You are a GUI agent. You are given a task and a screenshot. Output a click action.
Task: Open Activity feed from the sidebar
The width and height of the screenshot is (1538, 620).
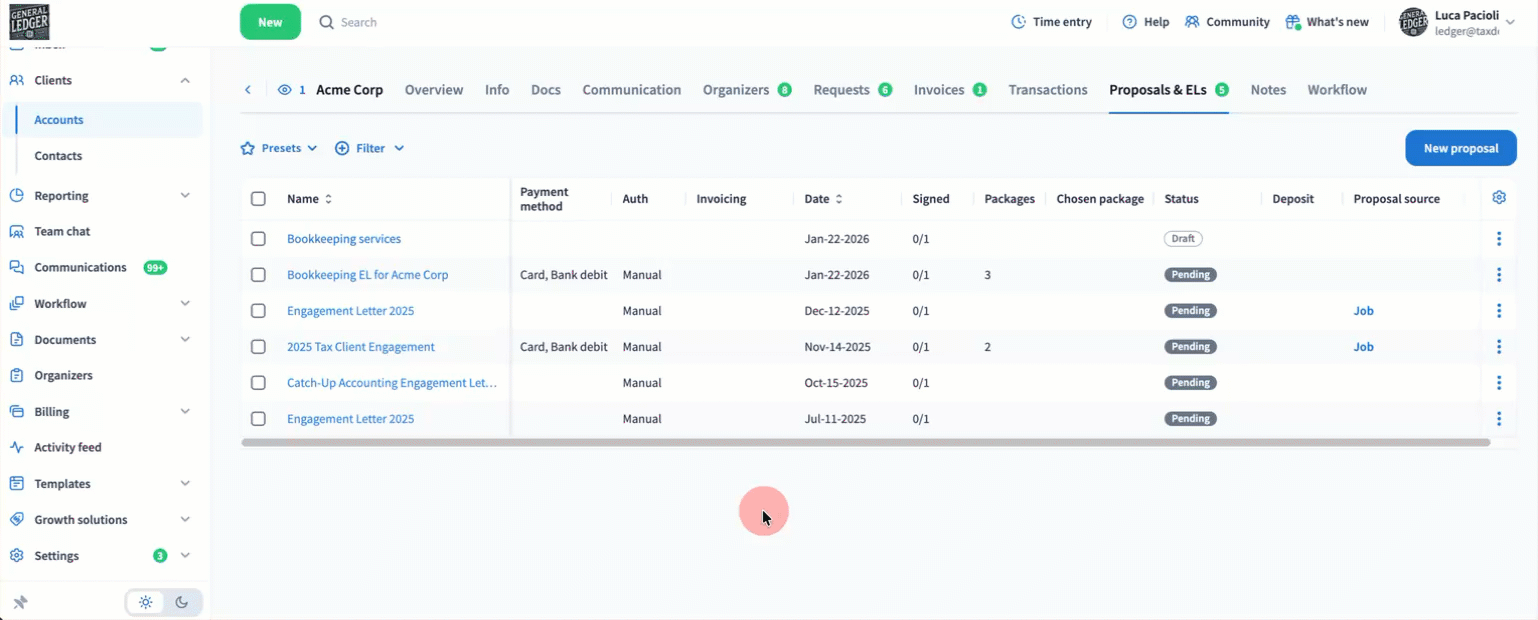67,448
